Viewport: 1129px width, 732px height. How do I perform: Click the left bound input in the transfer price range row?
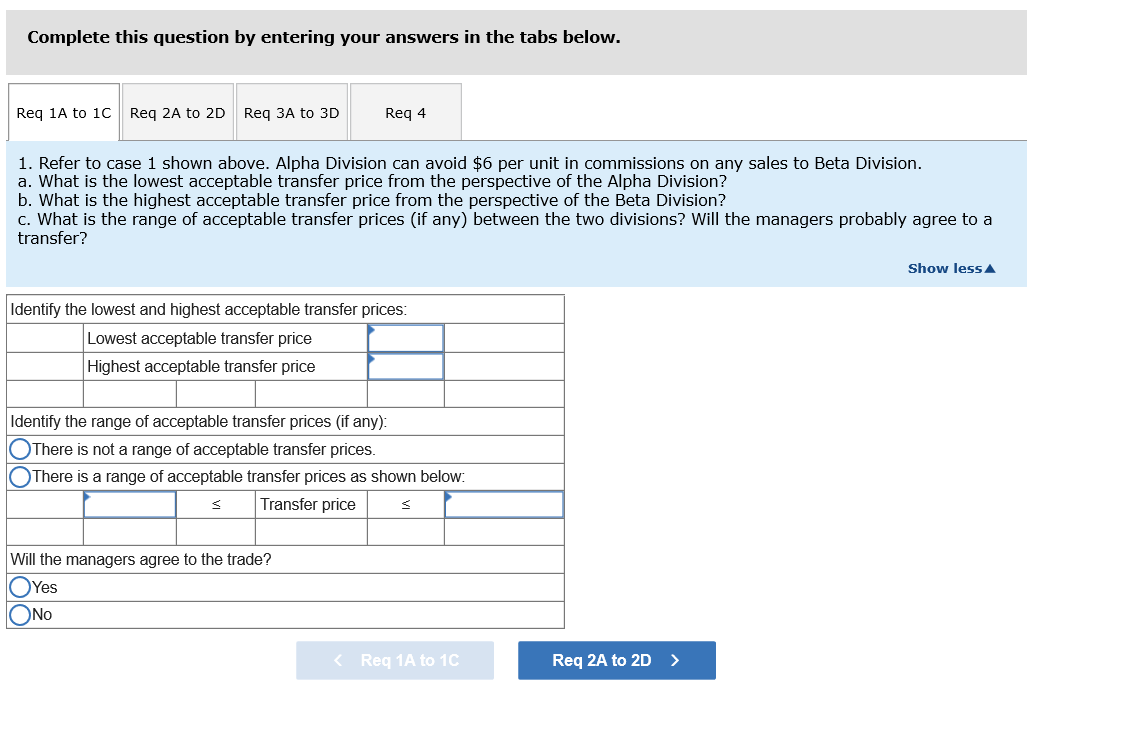[130, 504]
